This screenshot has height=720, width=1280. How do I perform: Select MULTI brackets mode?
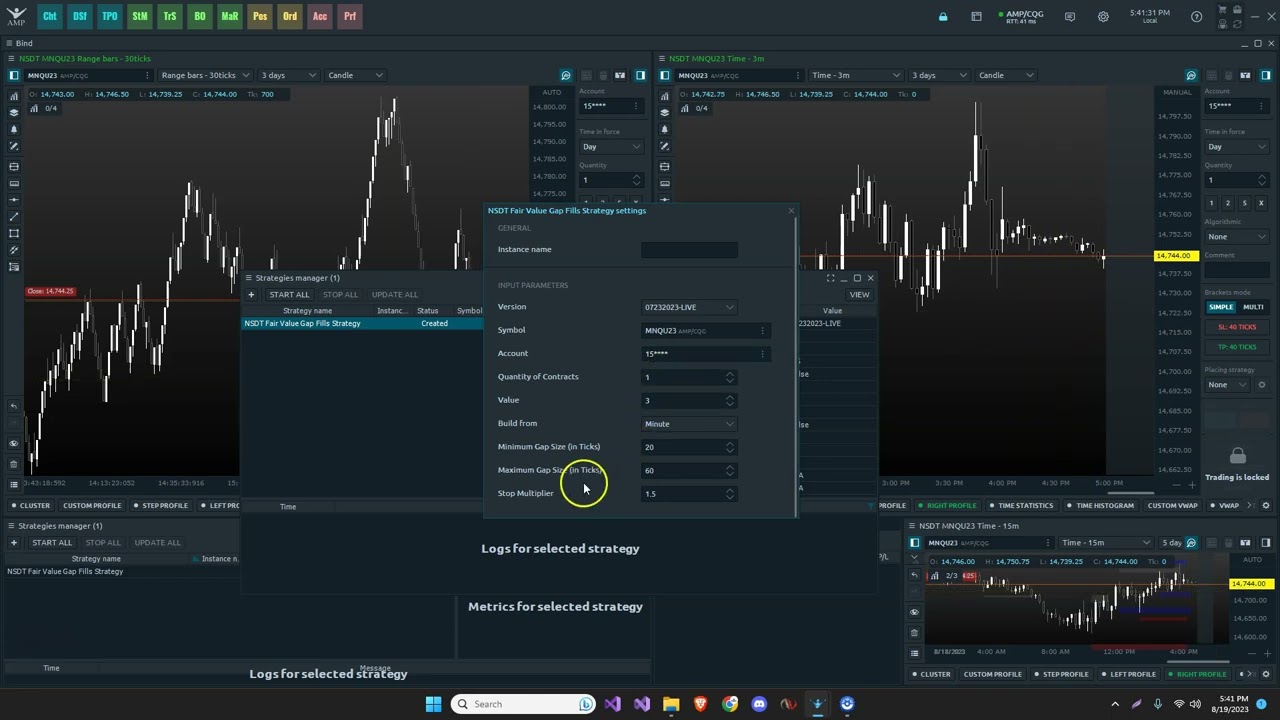tap(1253, 307)
